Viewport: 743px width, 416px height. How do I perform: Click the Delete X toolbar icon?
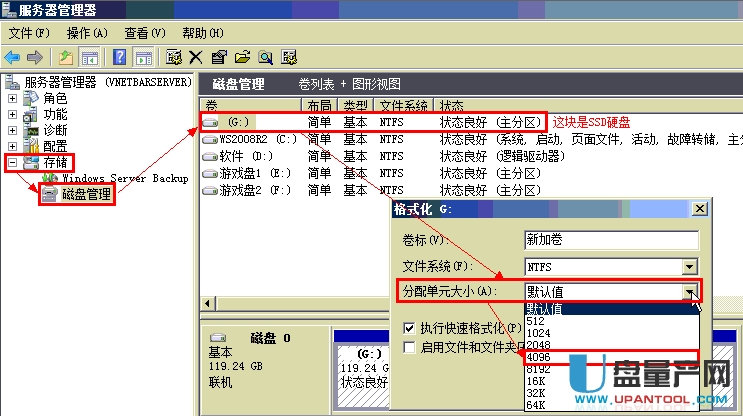pos(195,58)
